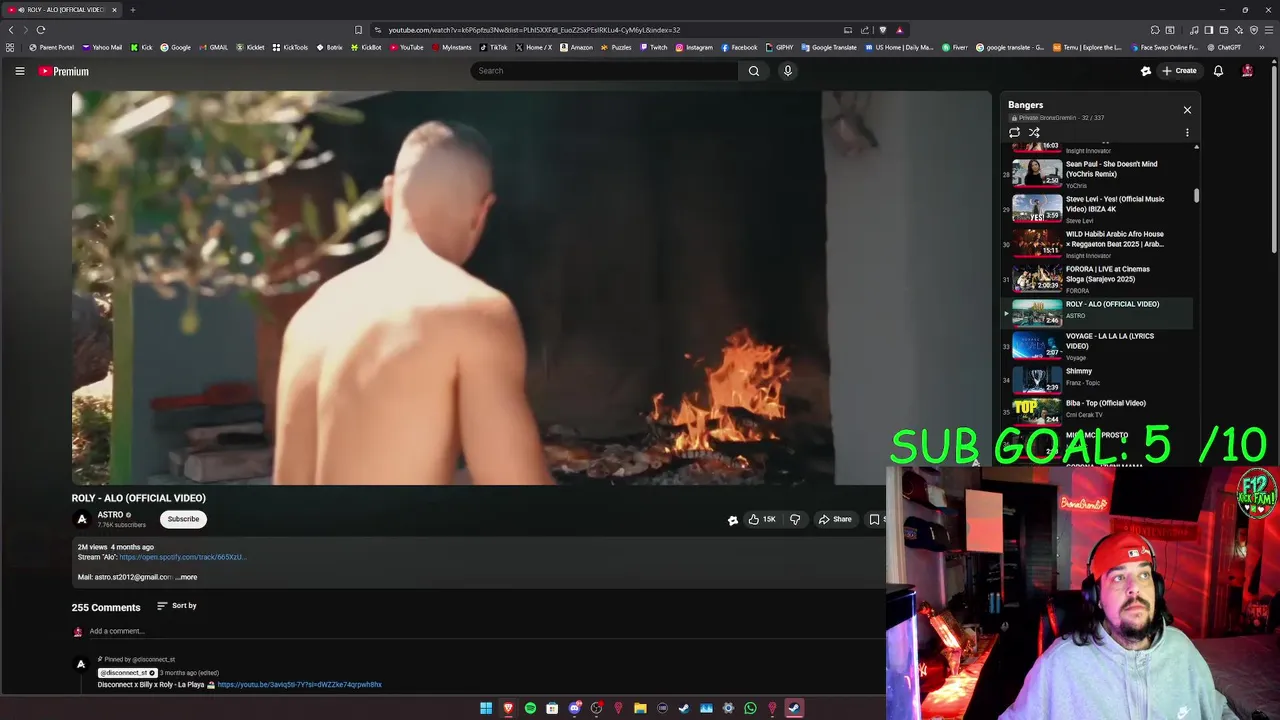The width and height of the screenshot is (1280, 720).
Task: Subscribe to ASTRO channel
Action: click(x=183, y=519)
